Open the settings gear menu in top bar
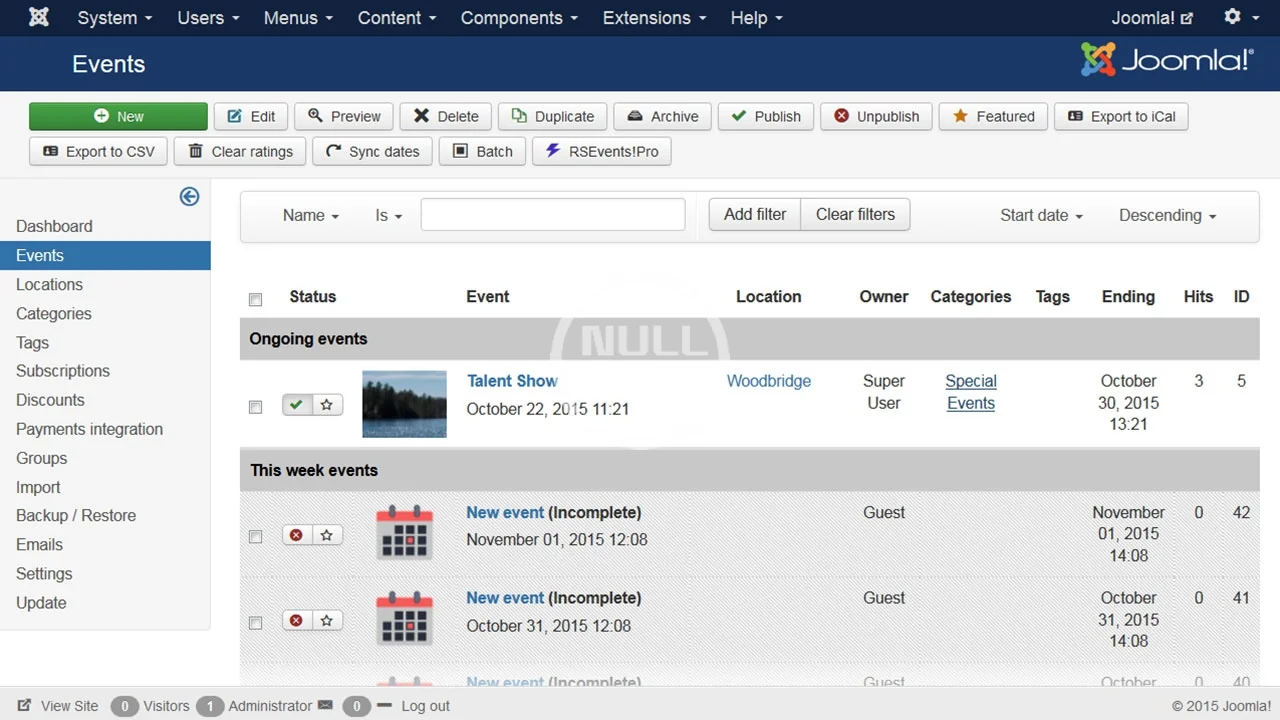The width and height of the screenshot is (1280, 720). coord(1239,18)
